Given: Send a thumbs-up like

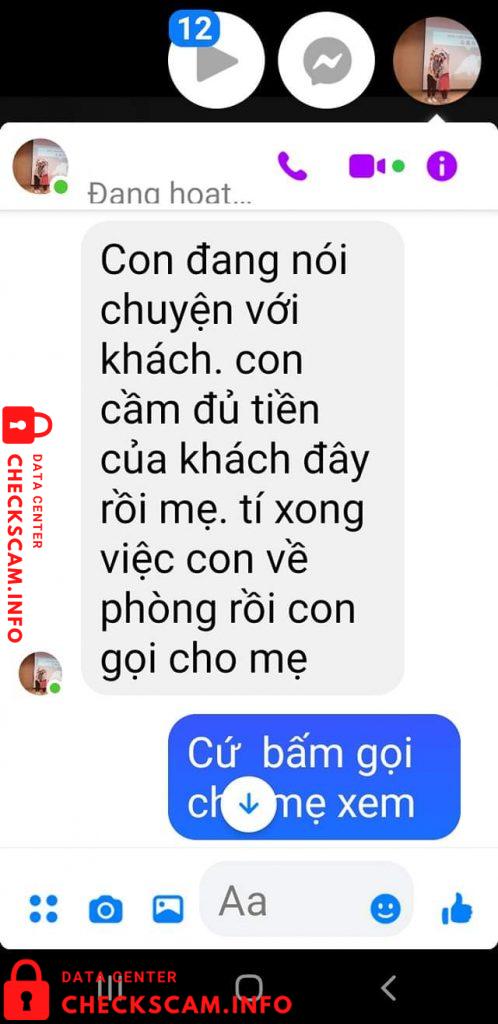Looking at the screenshot, I should (456, 908).
